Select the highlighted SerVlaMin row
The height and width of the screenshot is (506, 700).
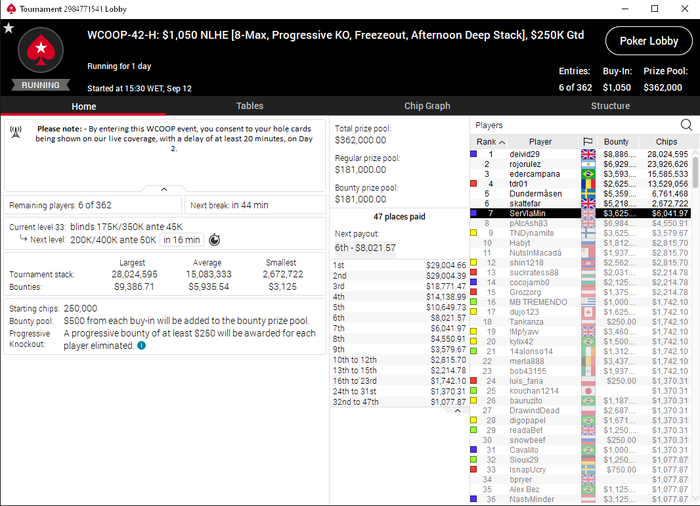coord(580,213)
